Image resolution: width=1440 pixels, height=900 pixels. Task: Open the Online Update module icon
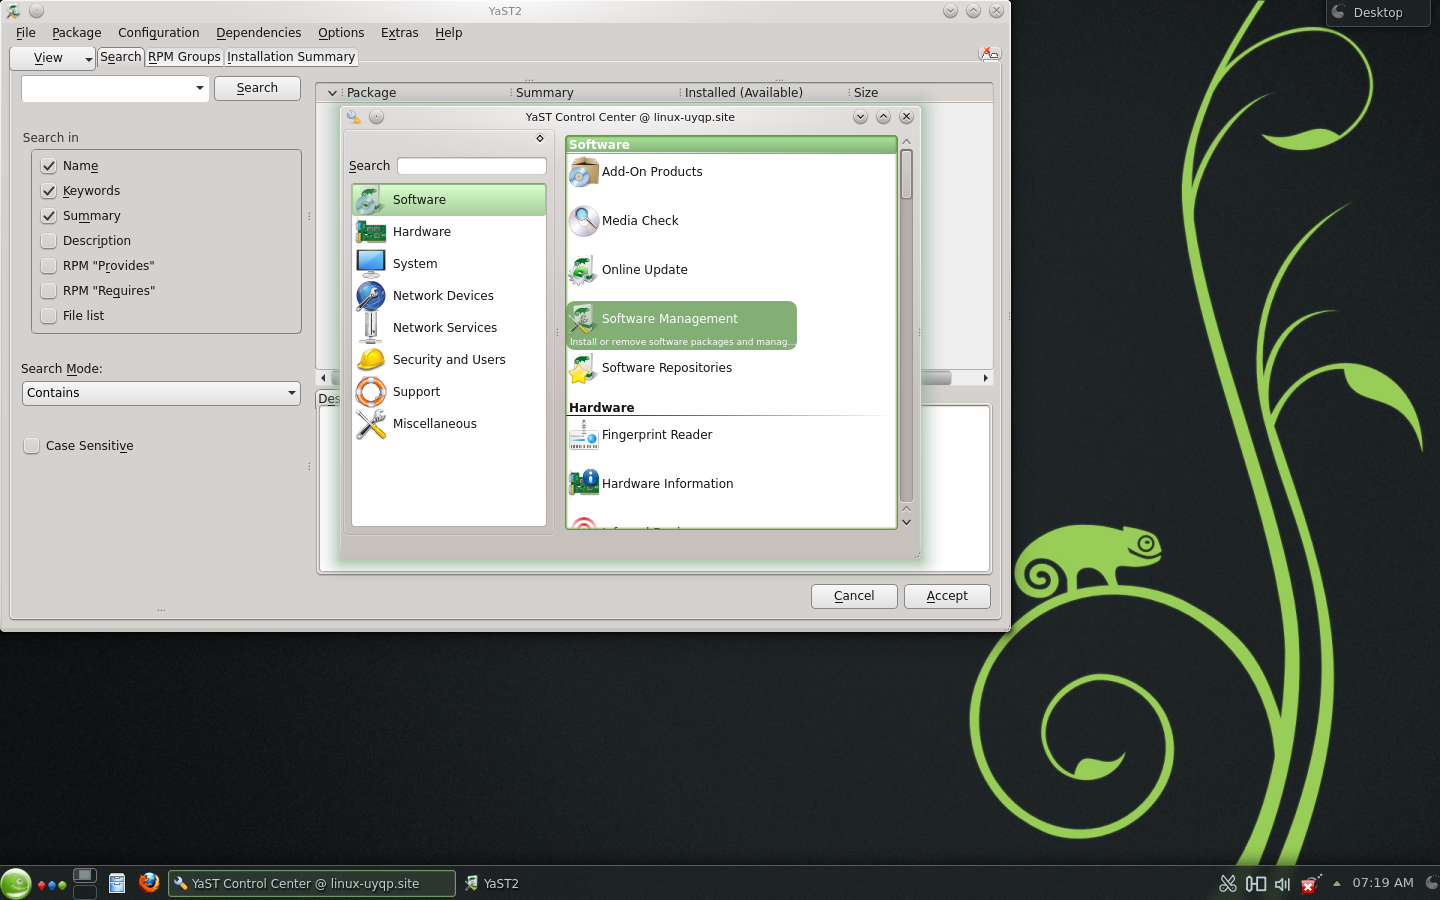[x=583, y=270]
